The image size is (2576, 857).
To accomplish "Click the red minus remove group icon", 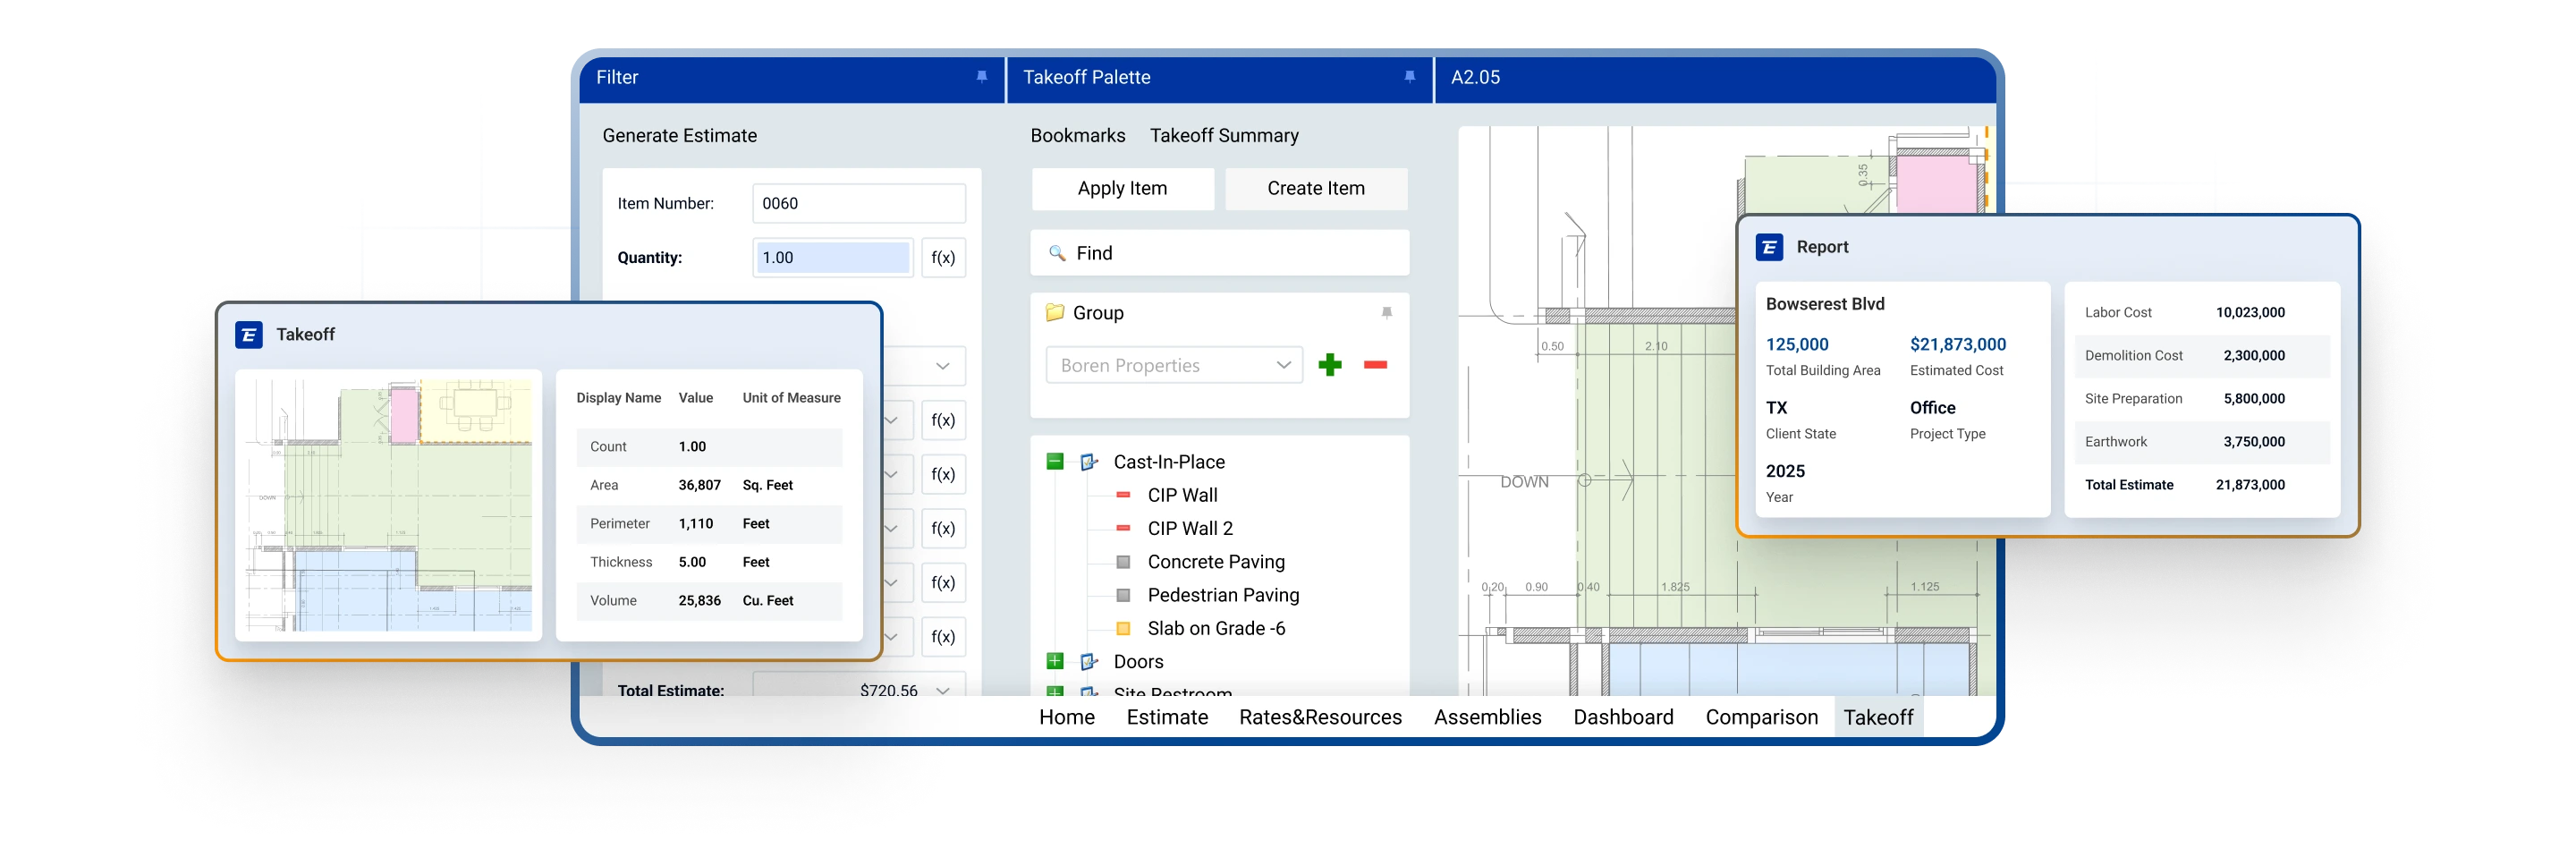I will coord(1375,365).
